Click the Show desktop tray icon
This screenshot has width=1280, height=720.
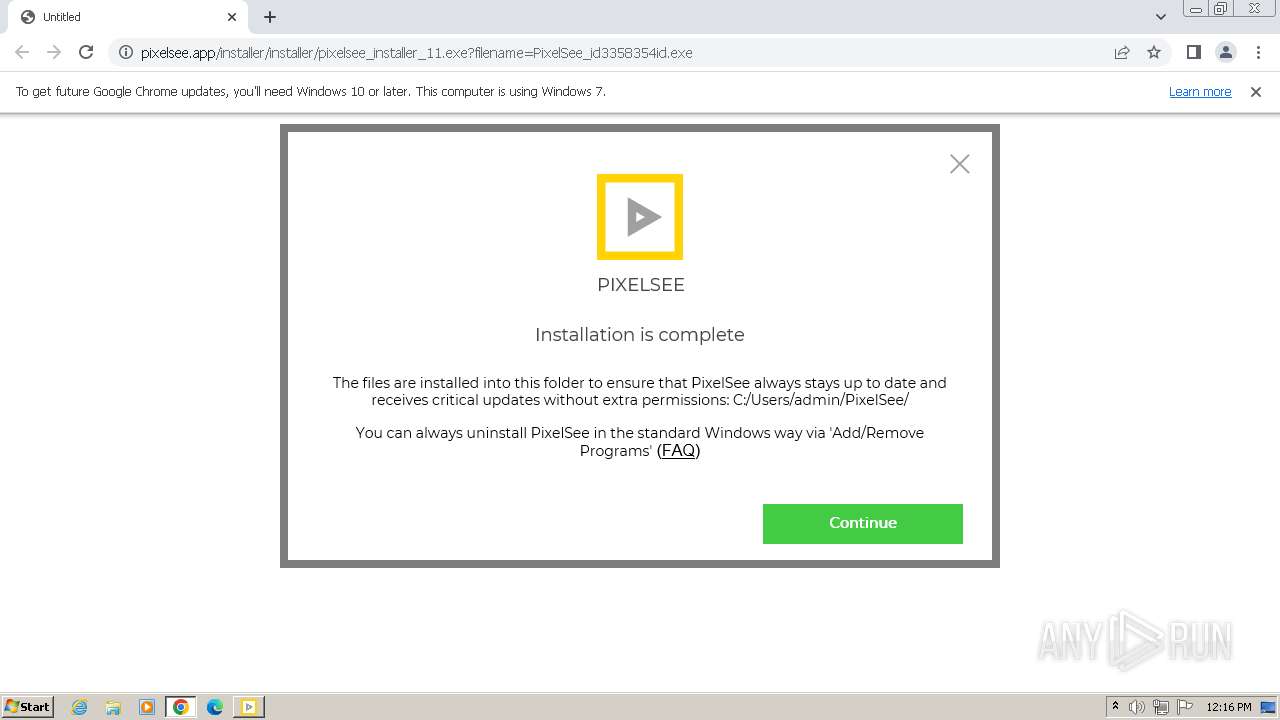[1268, 707]
